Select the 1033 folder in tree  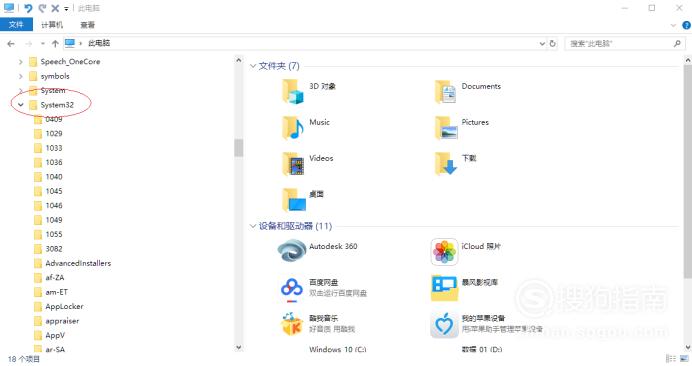(x=49, y=148)
